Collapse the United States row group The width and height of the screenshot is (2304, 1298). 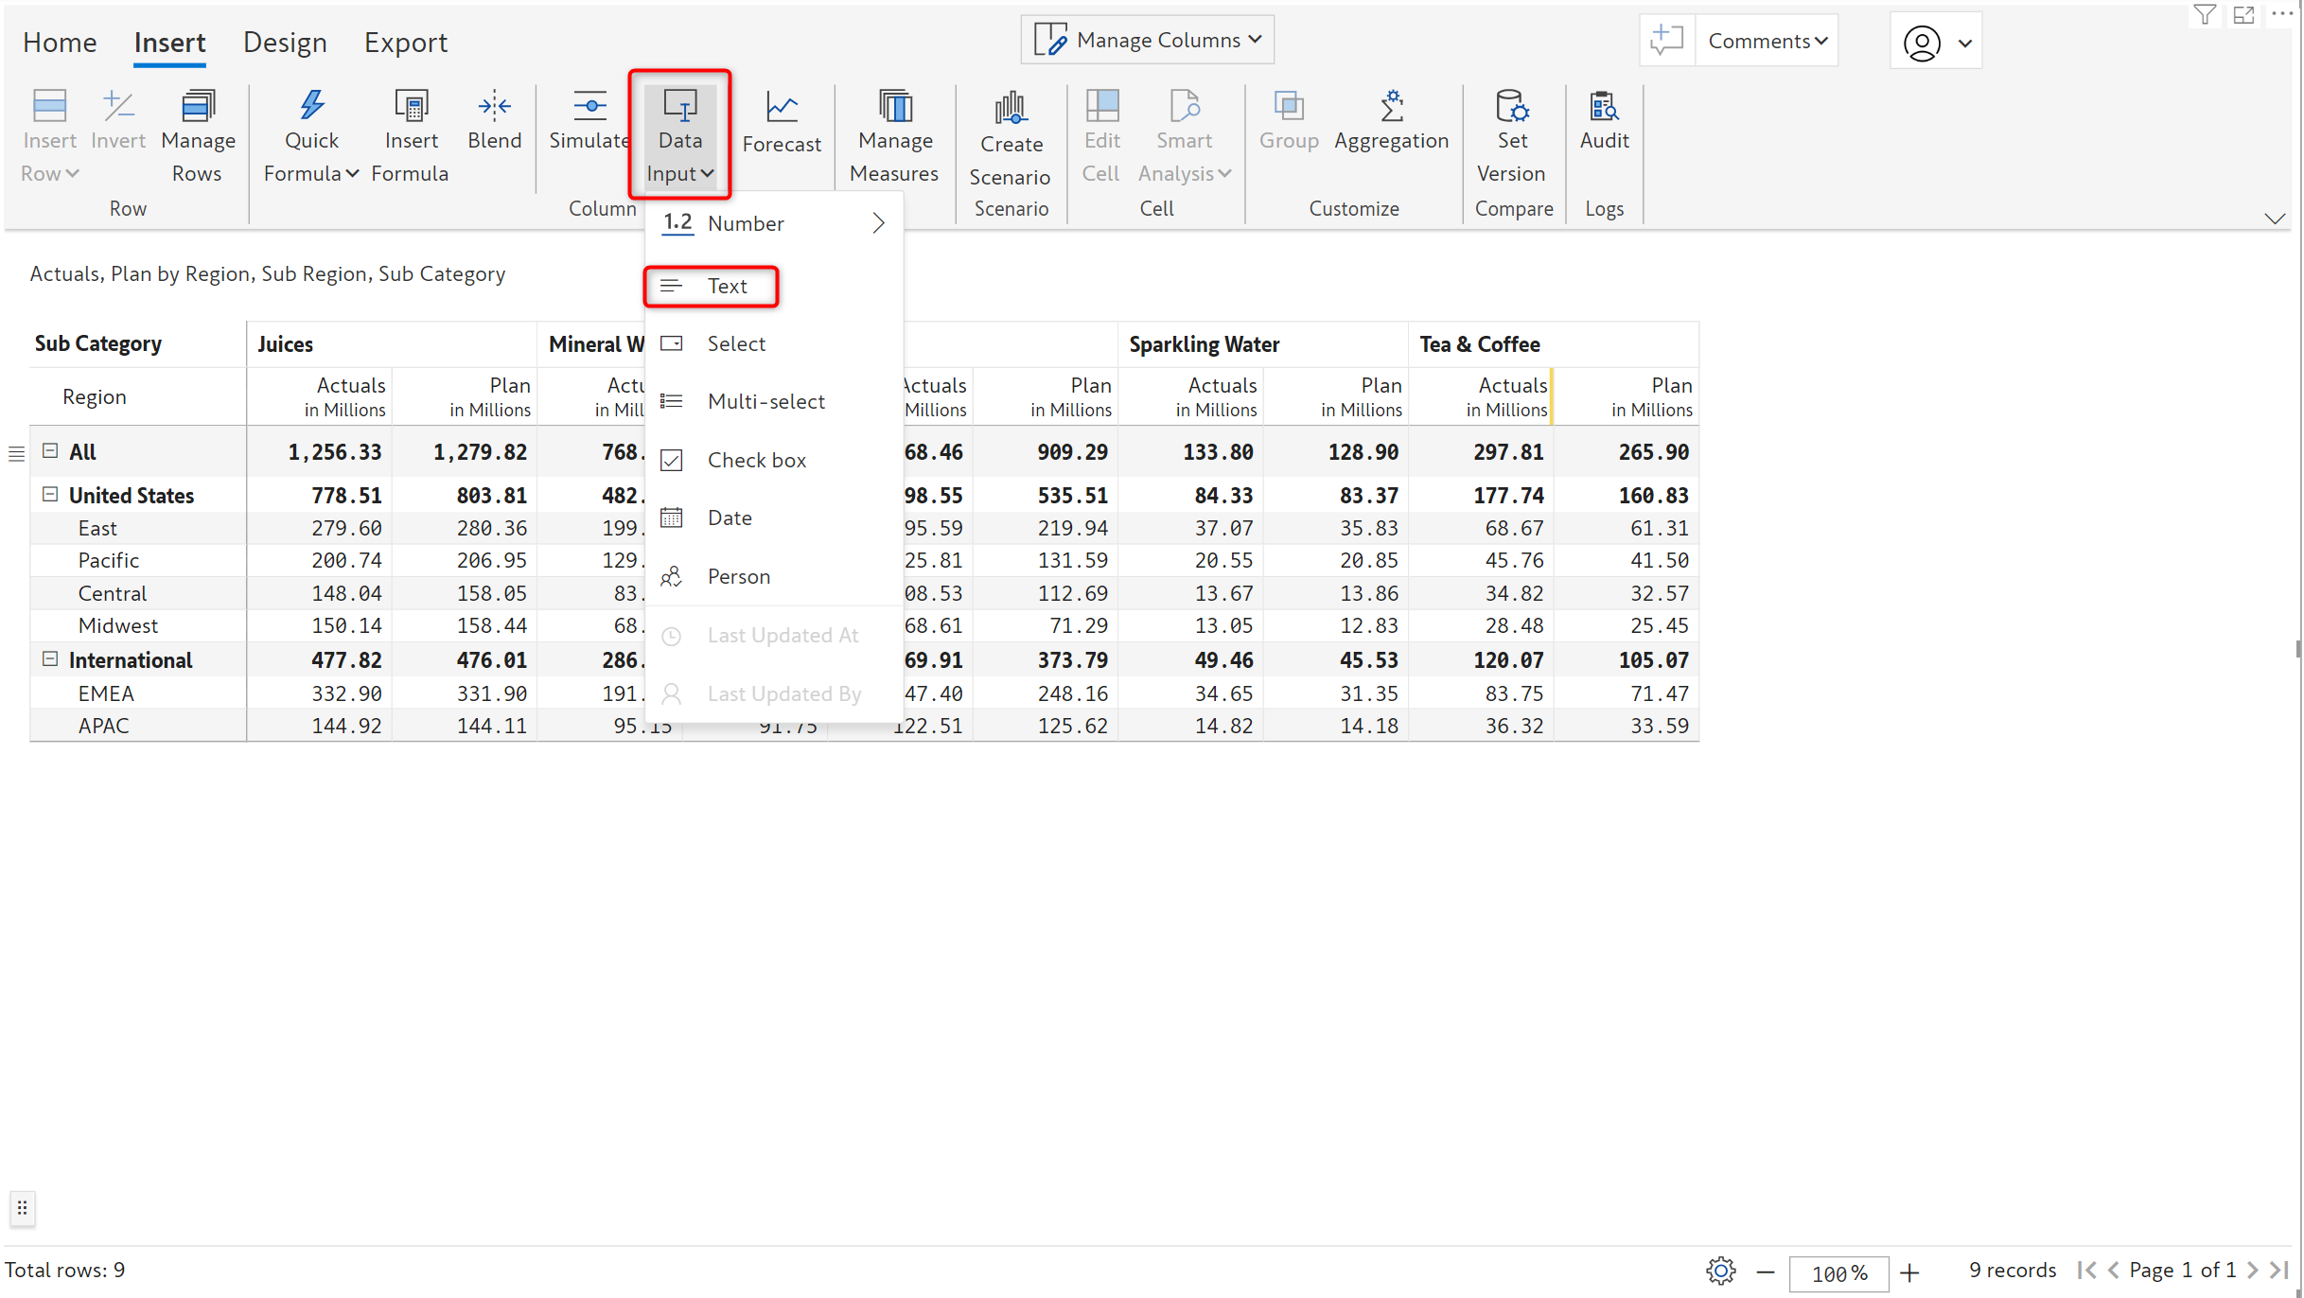(50, 495)
